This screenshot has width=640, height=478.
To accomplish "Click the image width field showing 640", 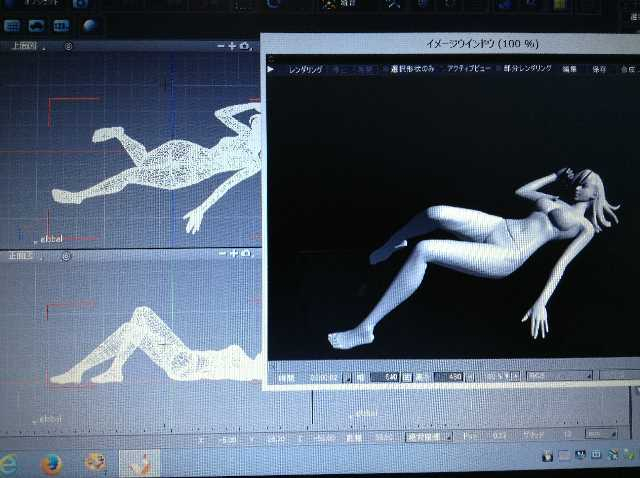I will point(385,377).
